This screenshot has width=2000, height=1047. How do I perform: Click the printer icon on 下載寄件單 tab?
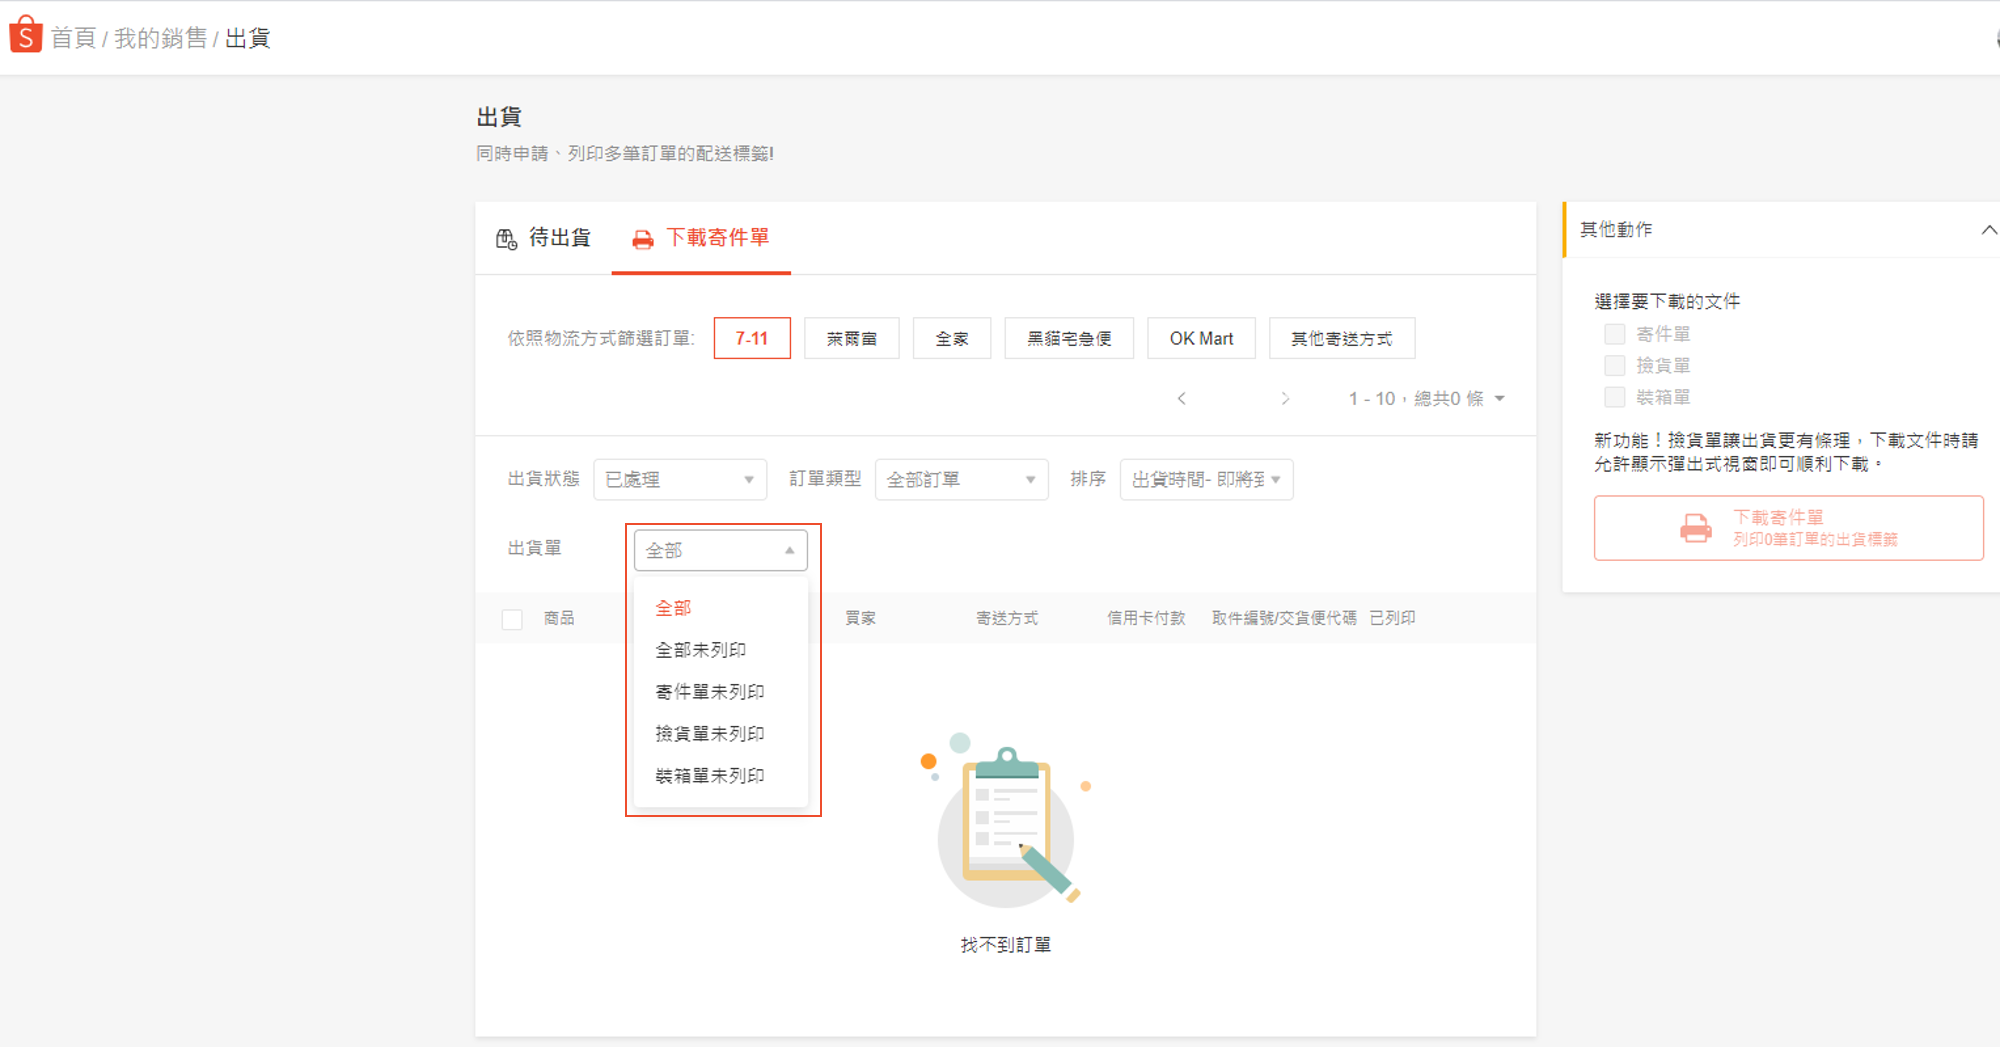643,239
